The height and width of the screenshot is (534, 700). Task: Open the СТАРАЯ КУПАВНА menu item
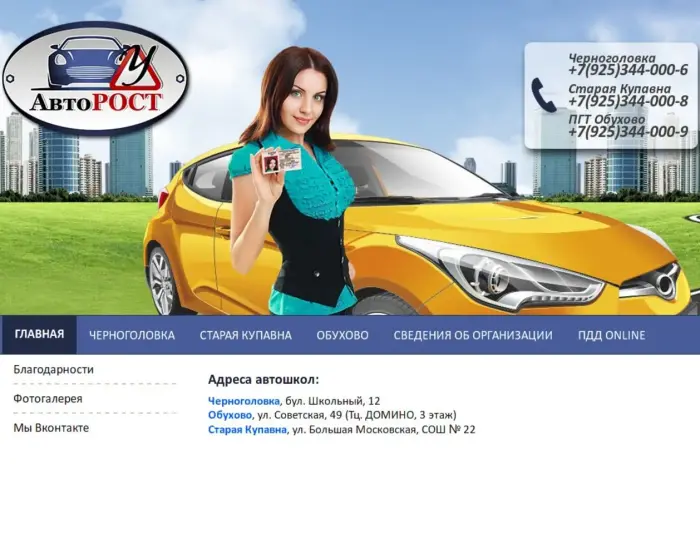pyautogui.click(x=246, y=335)
